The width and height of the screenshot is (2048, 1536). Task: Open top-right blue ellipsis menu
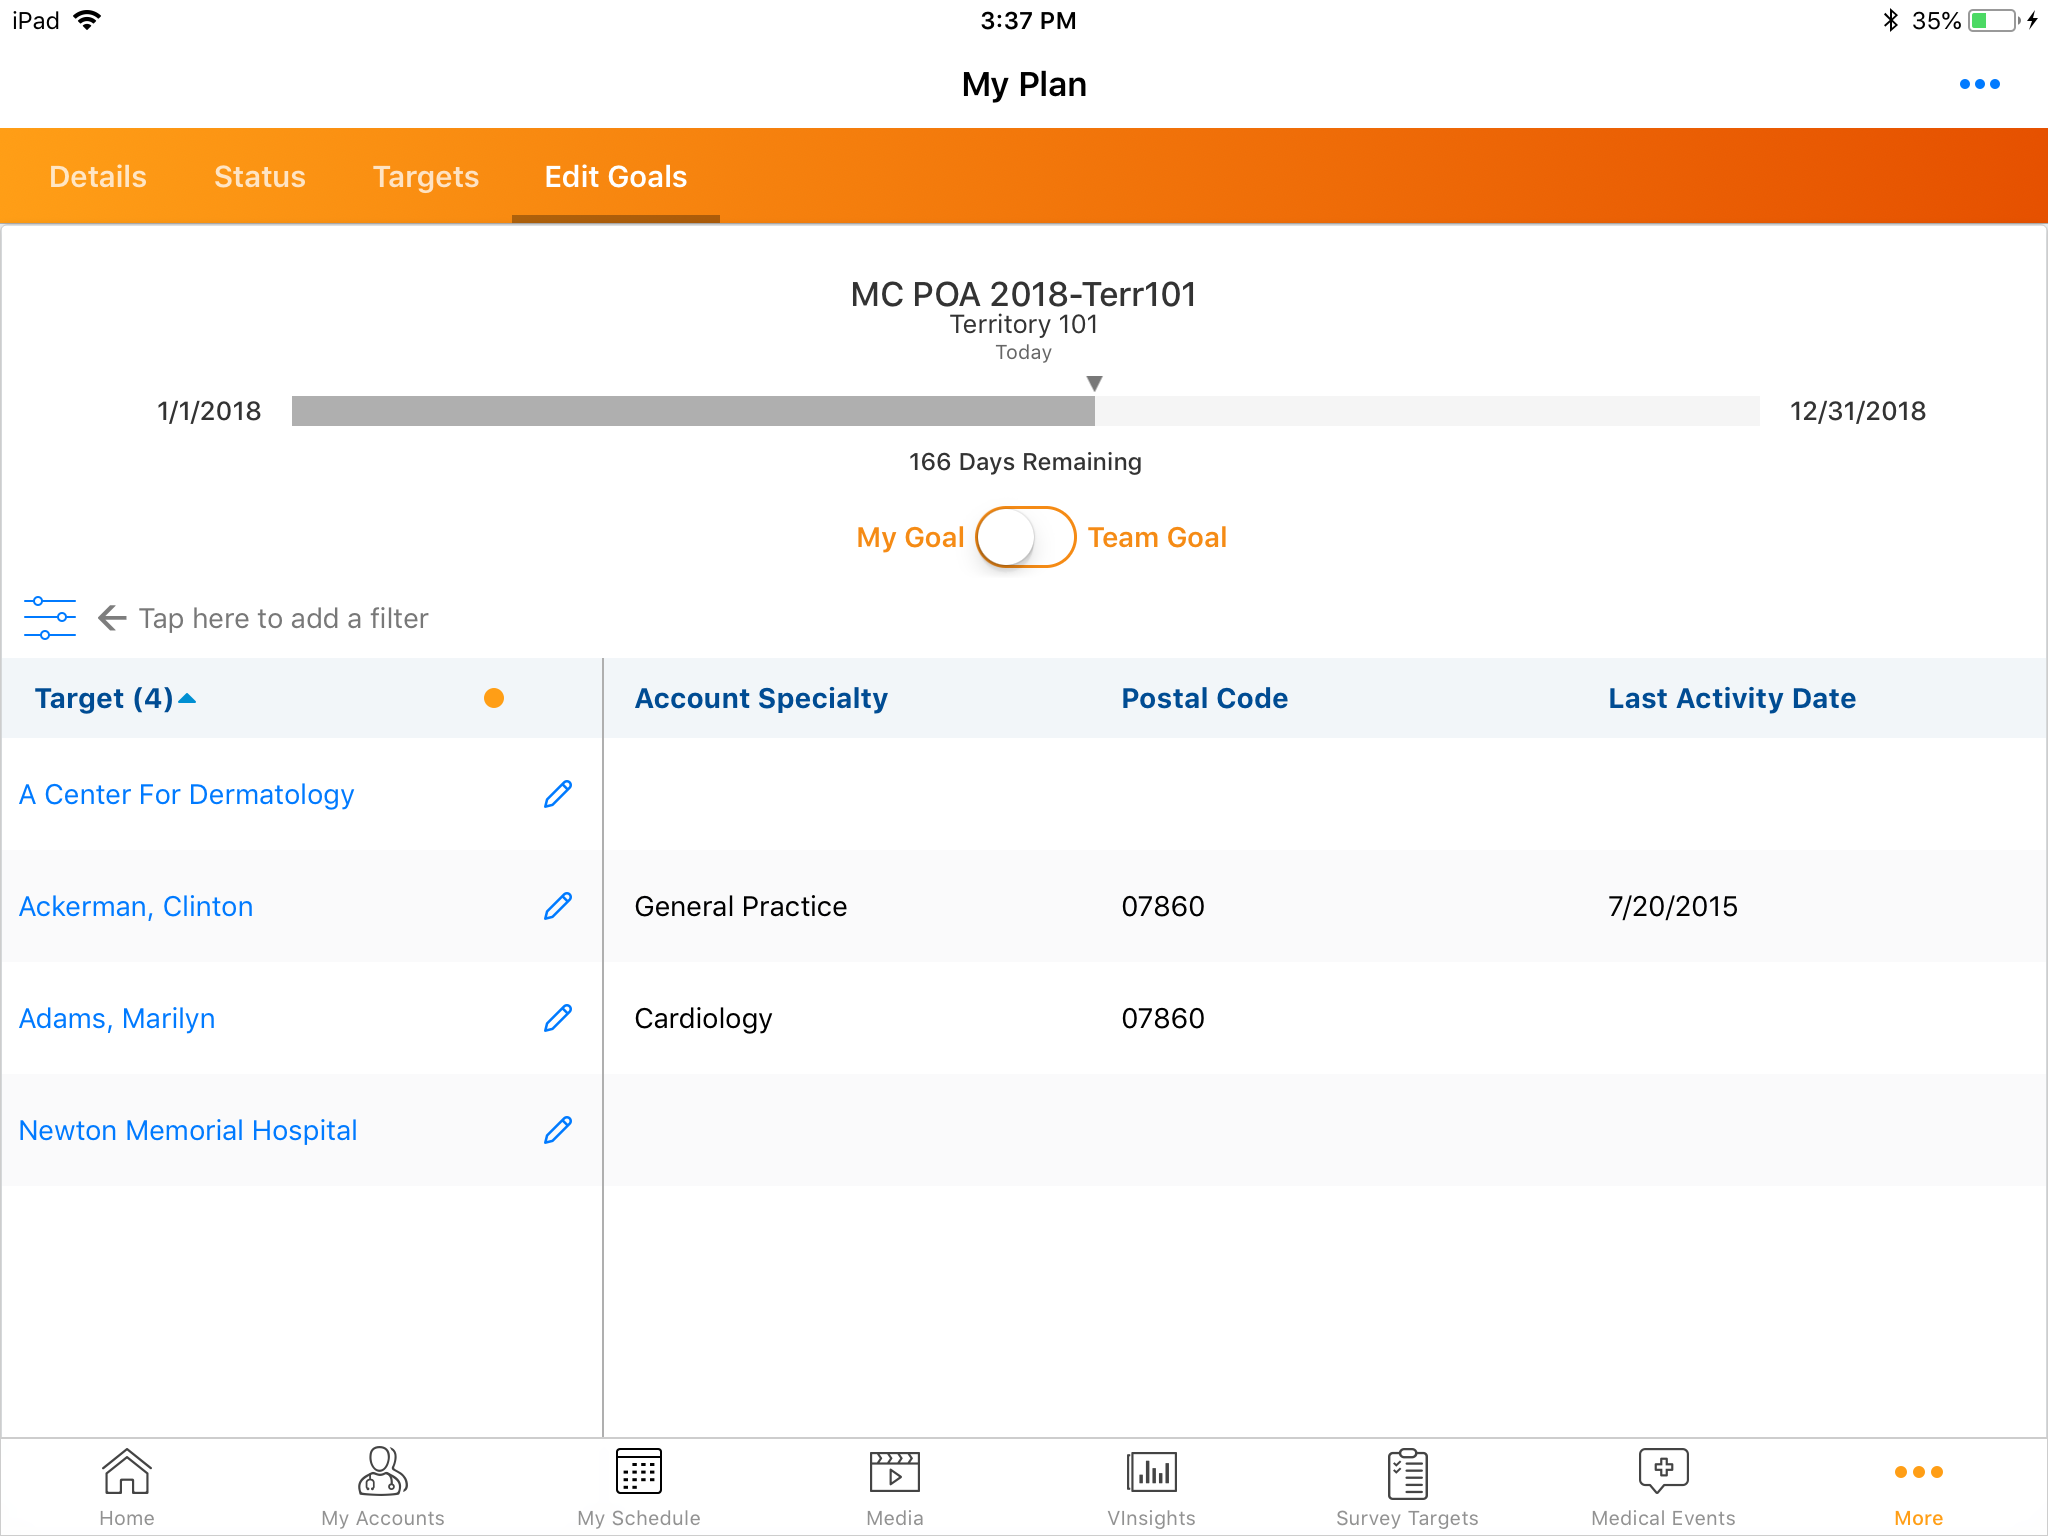[1978, 84]
